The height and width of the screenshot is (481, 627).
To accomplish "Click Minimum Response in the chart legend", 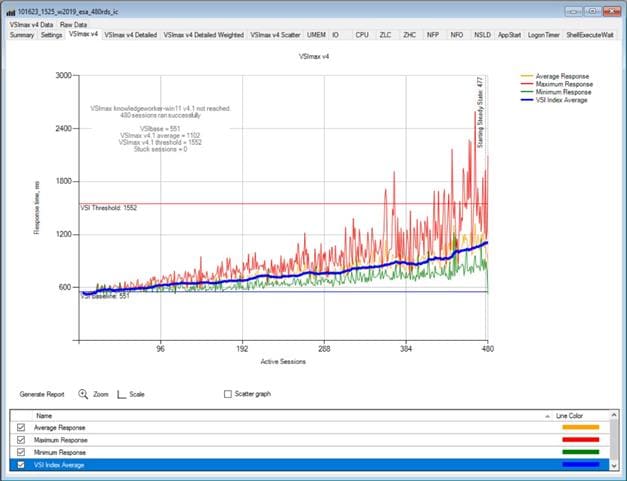I will click(x=563, y=92).
